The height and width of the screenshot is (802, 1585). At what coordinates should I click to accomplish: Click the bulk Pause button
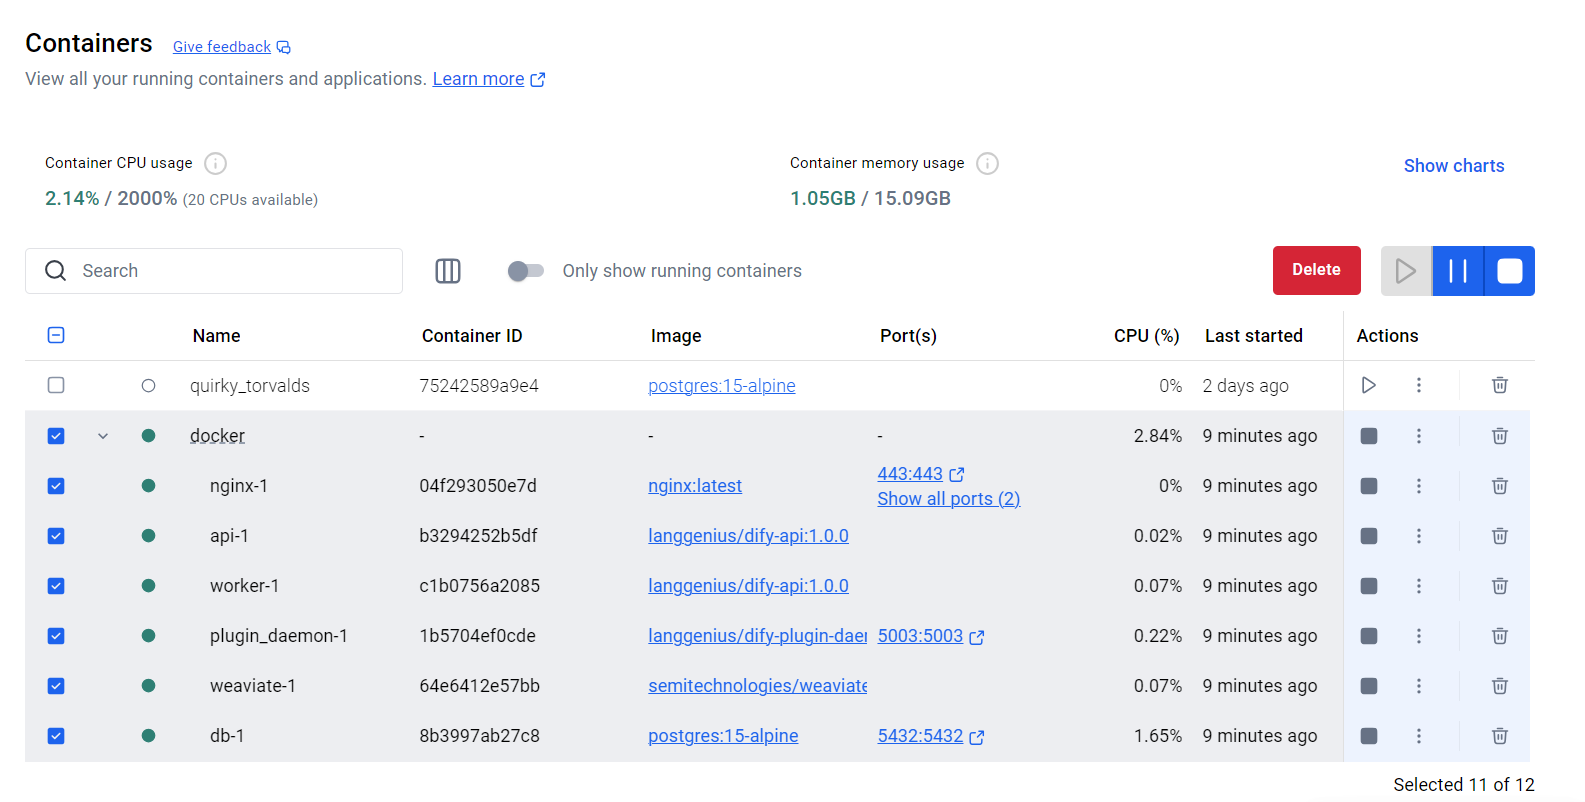[x=1458, y=271]
